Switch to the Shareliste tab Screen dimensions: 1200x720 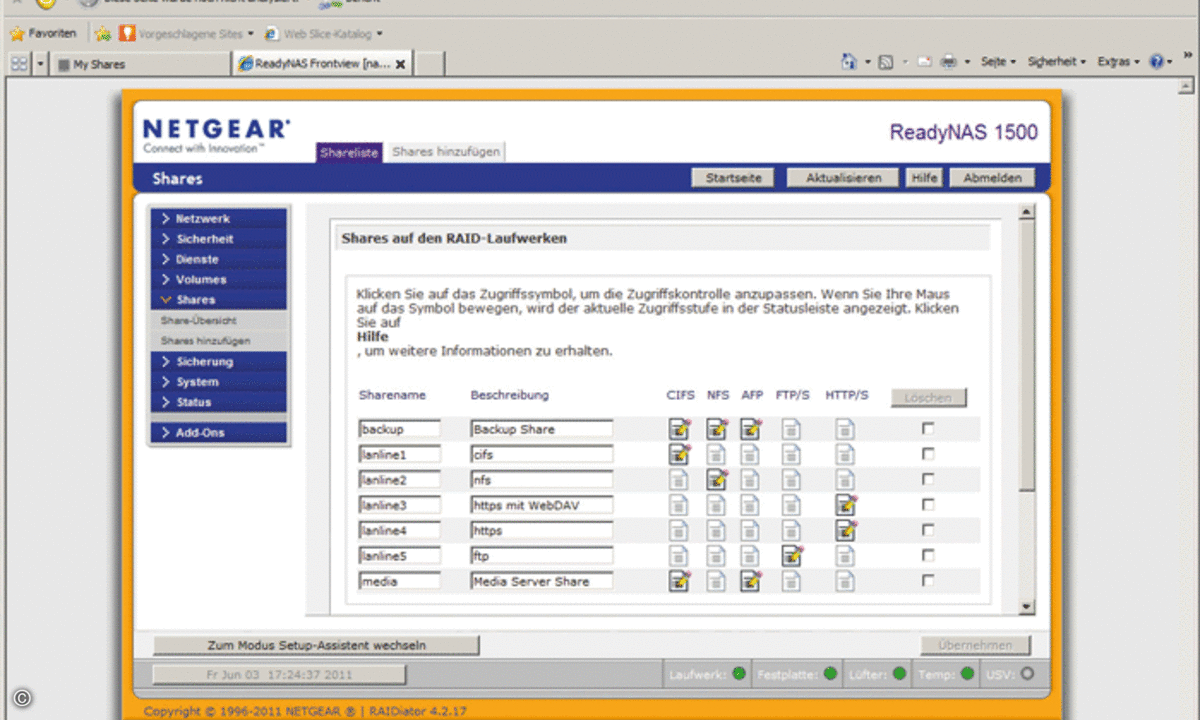point(349,152)
